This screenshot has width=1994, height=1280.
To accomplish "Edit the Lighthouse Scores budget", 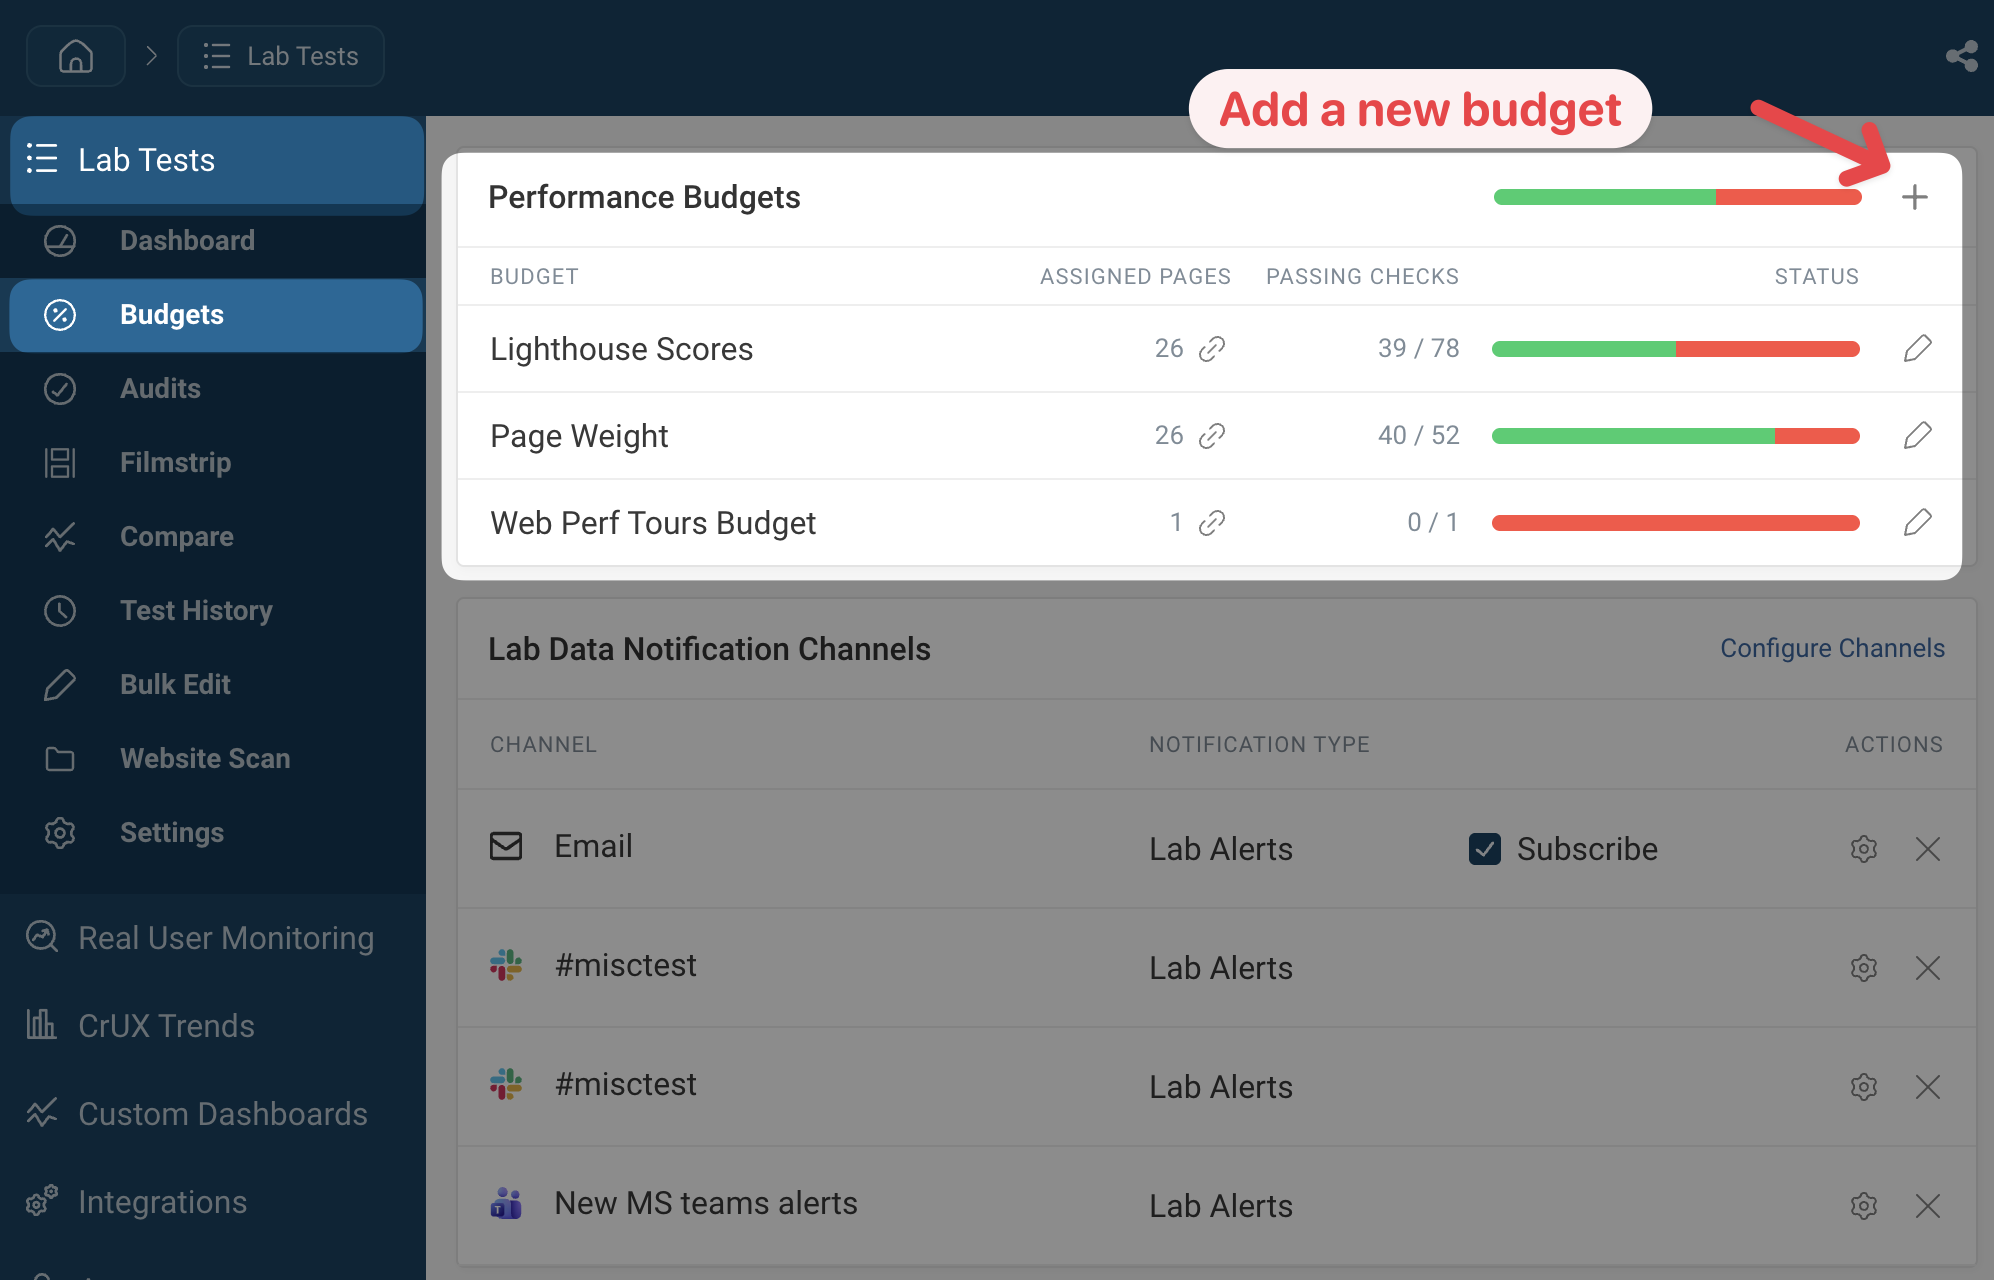I will pos(1918,348).
